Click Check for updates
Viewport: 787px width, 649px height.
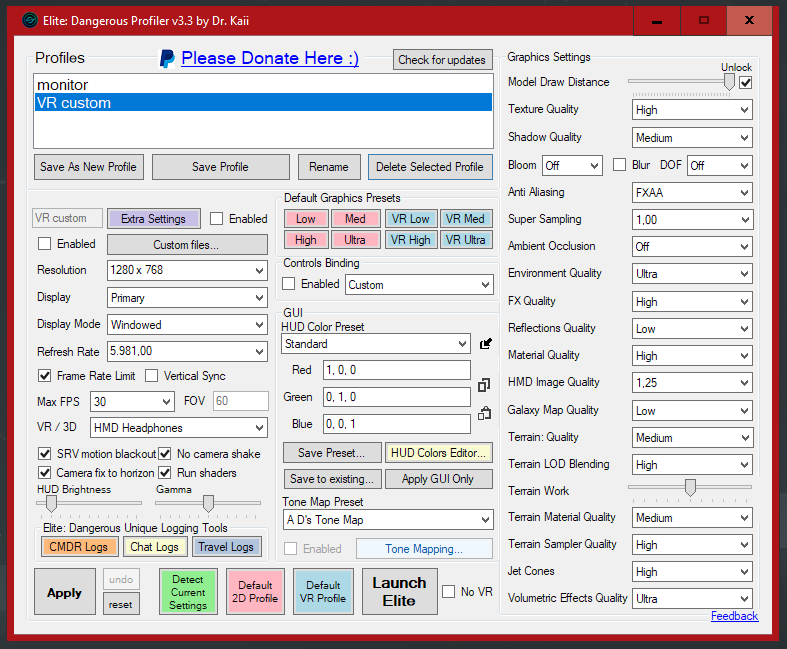click(442, 60)
